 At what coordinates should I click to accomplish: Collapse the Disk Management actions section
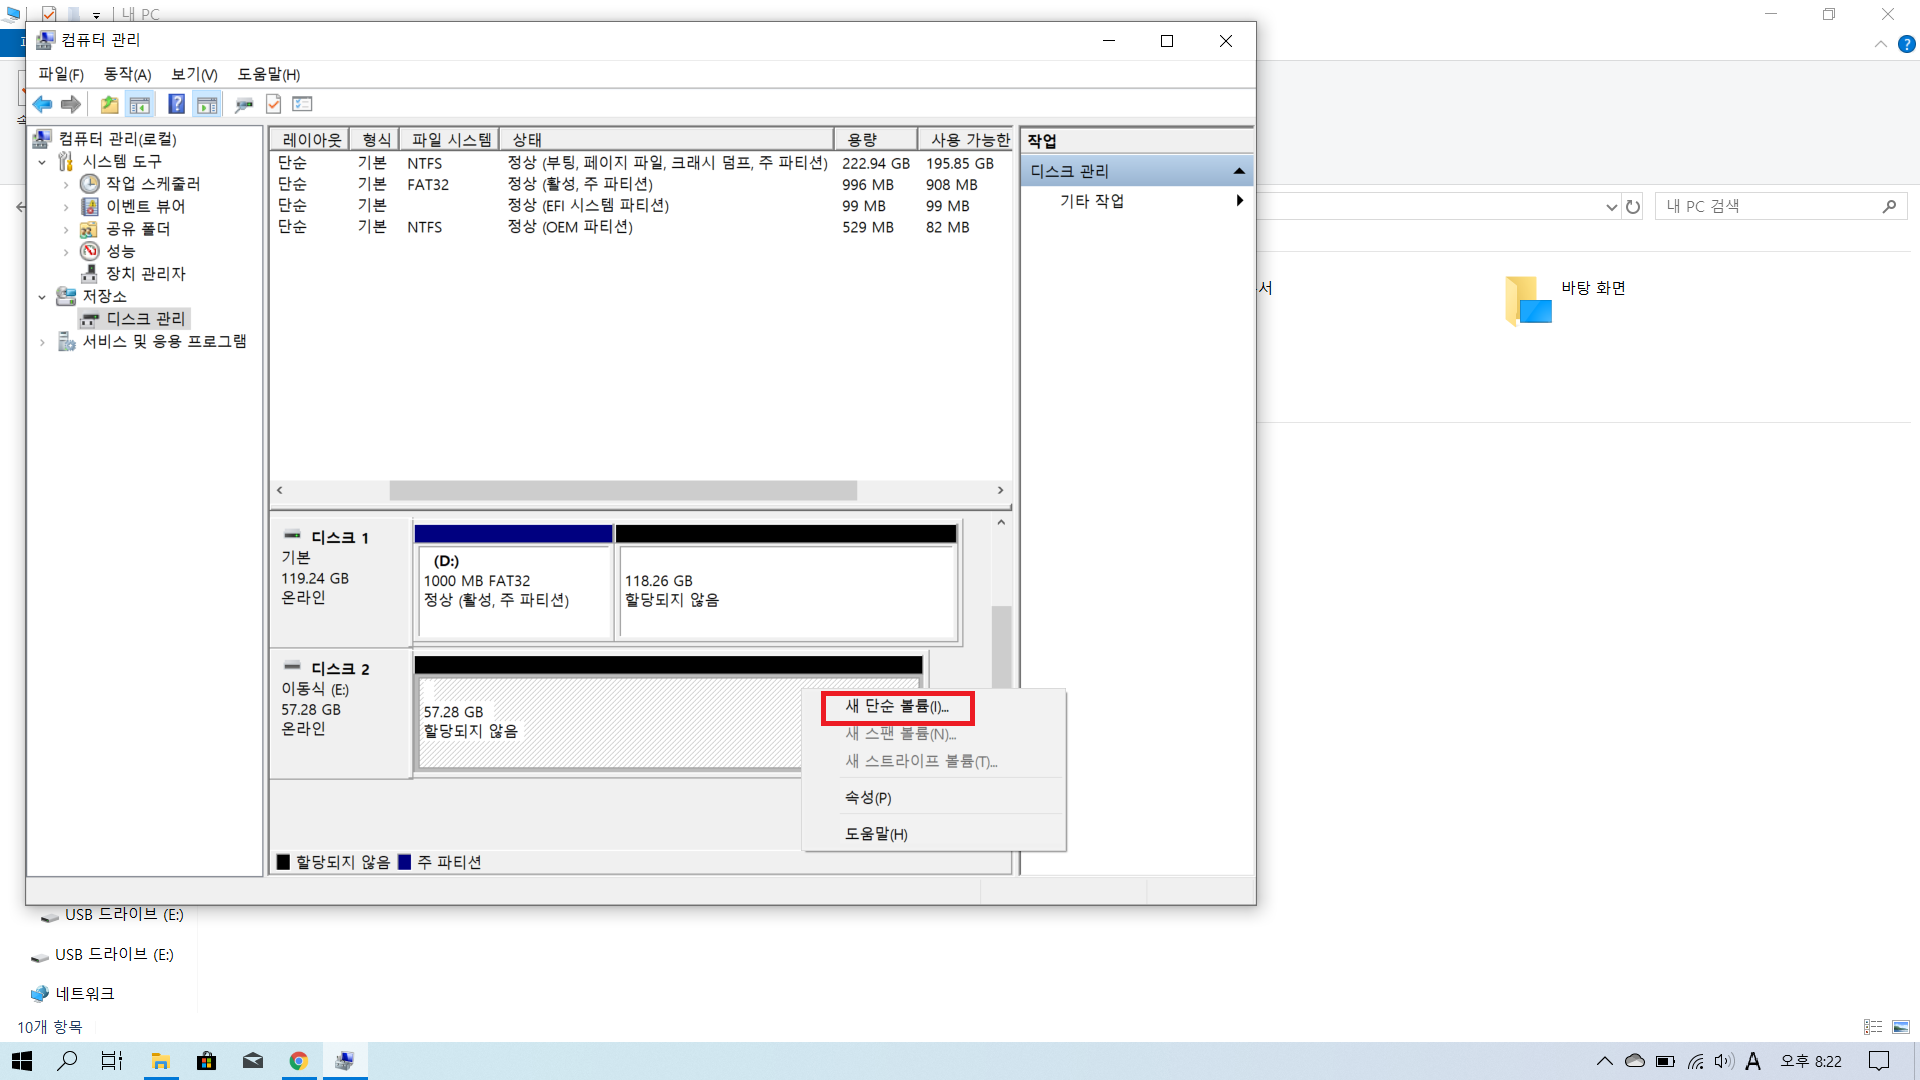(1239, 171)
